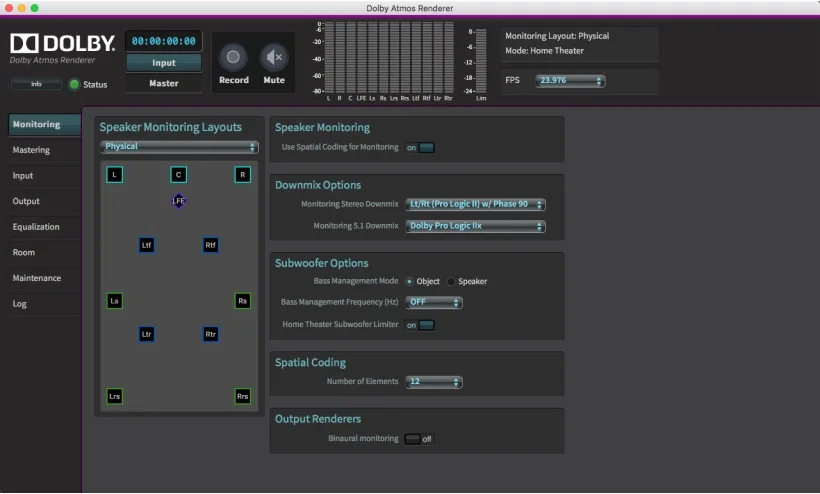Image resolution: width=820 pixels, height=494 pixels.
Task: Select the Ltf top front speaker
Action: [x=146, y=245]
